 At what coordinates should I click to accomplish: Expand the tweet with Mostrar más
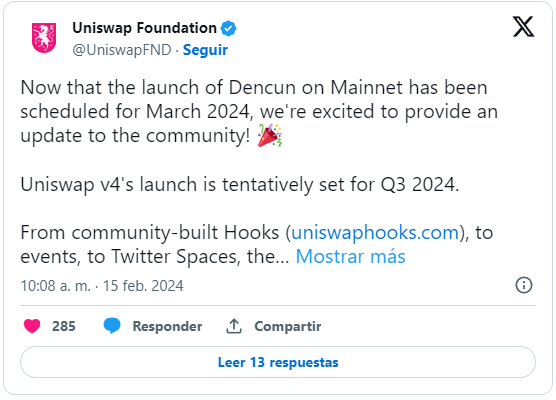pos(350,256)
